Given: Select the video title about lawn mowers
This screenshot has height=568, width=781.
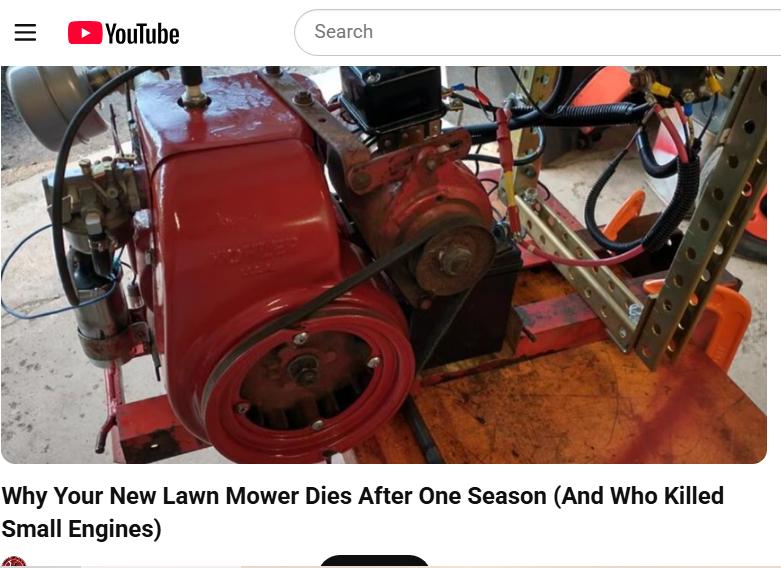Looking at the screenshot, I should [x=363, y=512].
